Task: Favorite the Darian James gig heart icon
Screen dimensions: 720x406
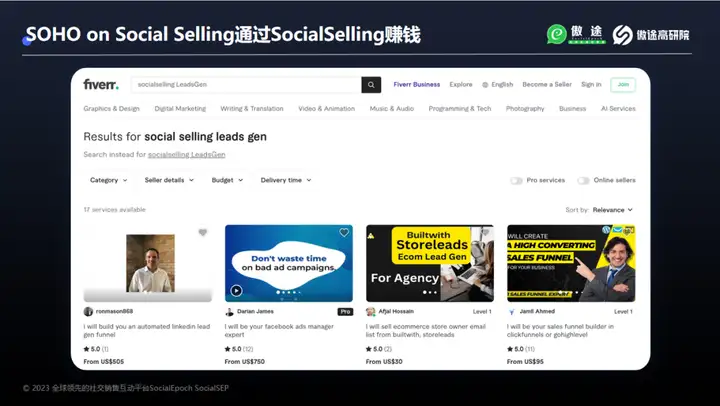Action: [344, 232]
